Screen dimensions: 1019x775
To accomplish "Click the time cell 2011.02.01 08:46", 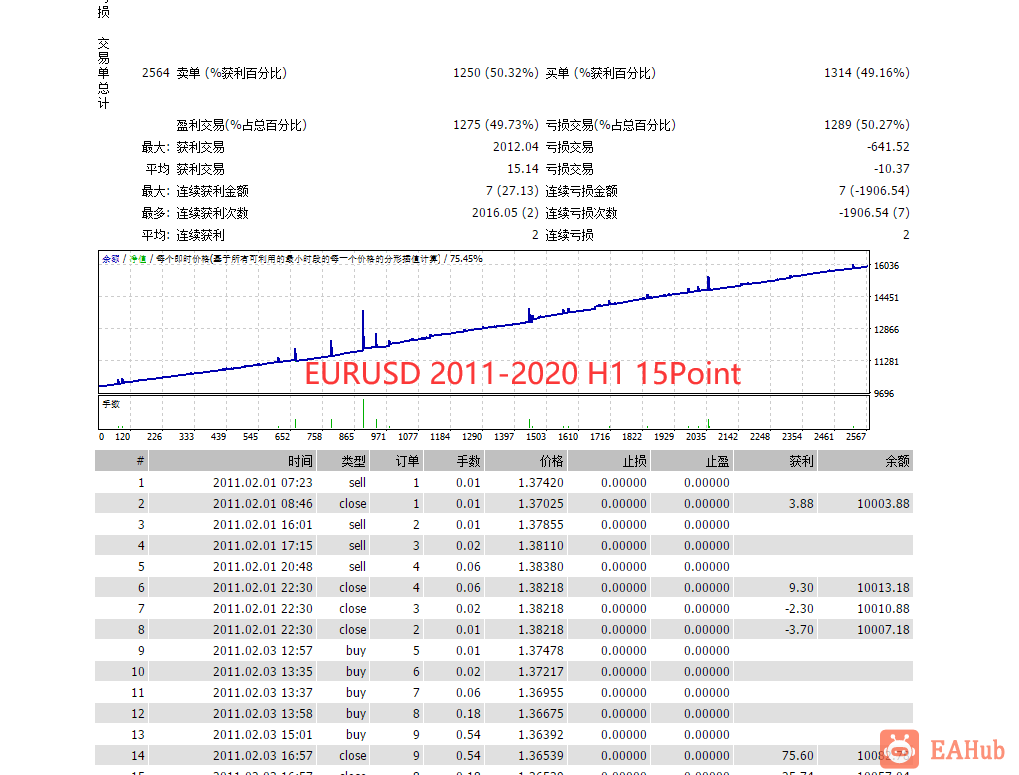I will tap(263, 503).
